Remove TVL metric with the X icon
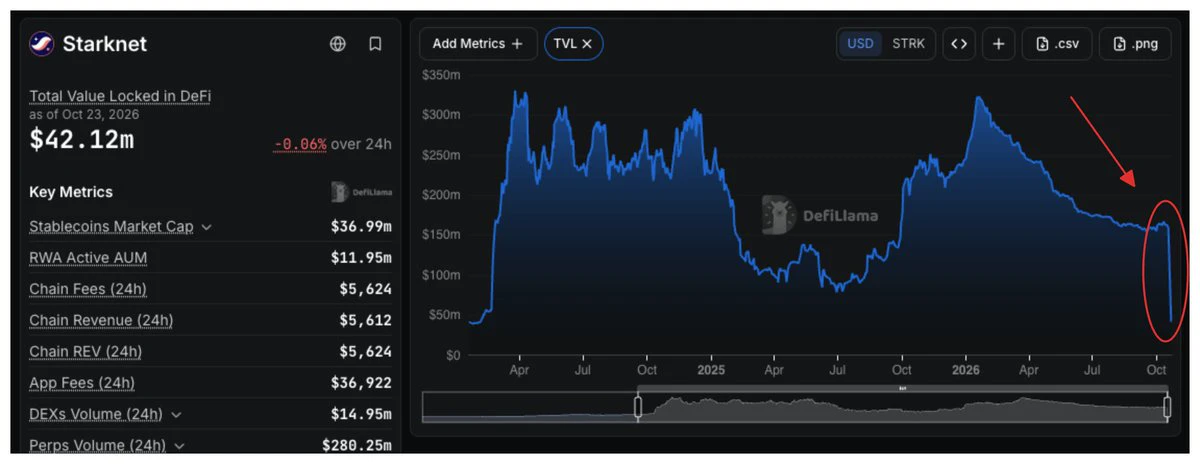Viewport: 1200px width, 464px height. point(587,44)
